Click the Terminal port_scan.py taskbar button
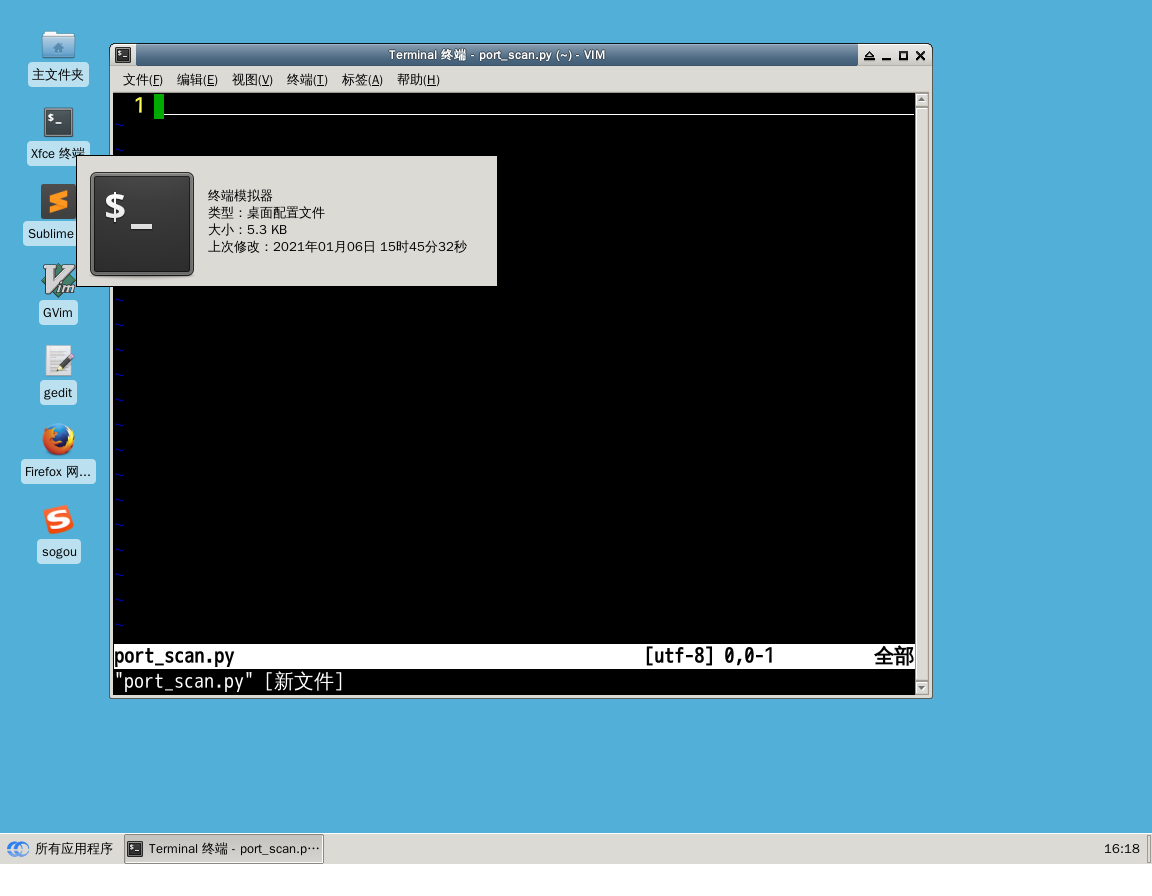 point(224,849)
